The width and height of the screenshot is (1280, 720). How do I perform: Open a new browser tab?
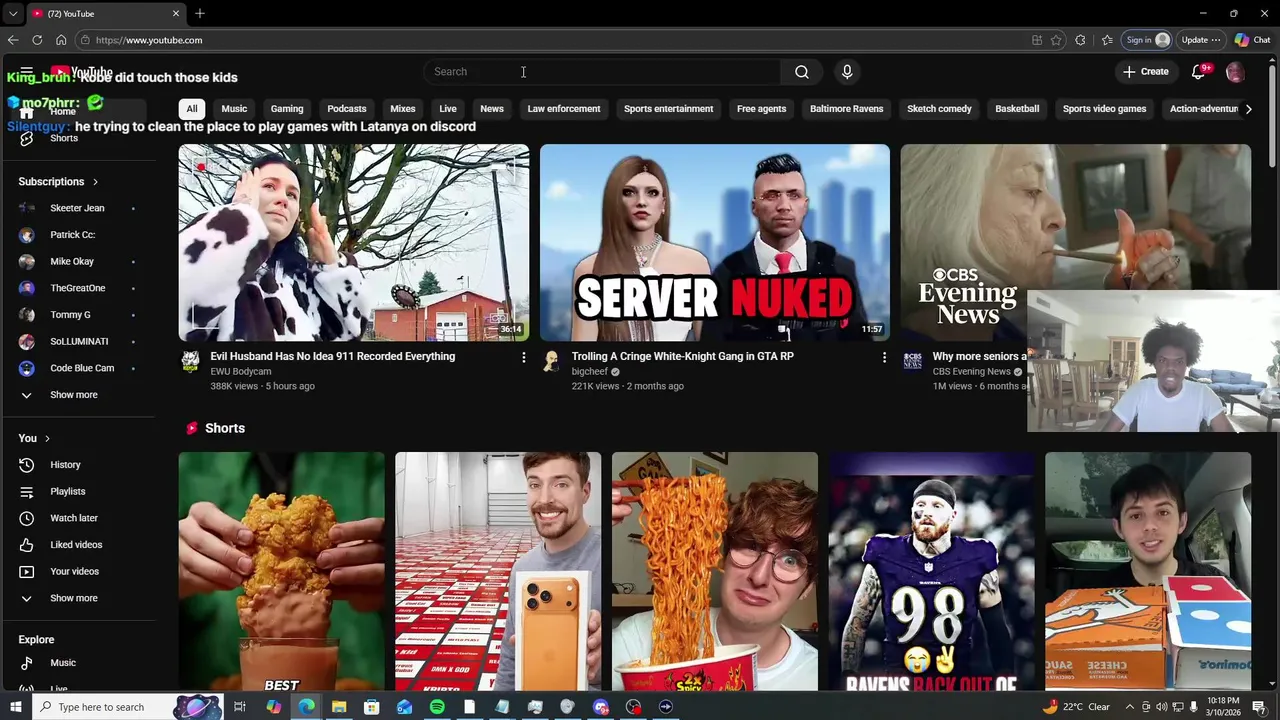[x=200, y=13]
